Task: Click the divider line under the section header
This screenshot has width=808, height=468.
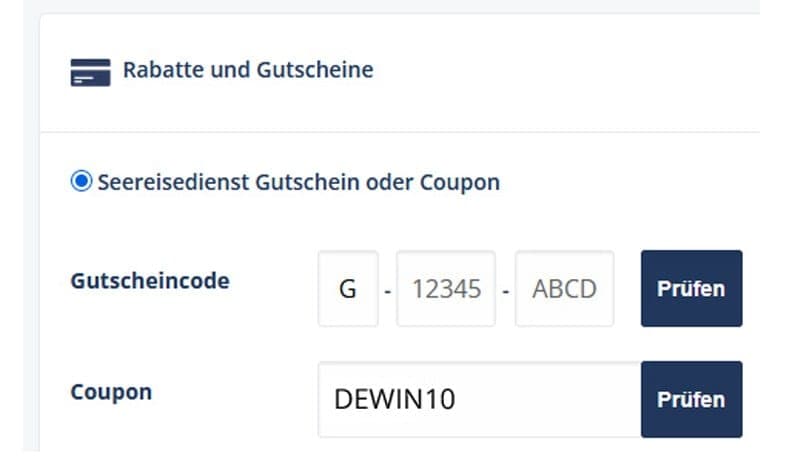Action: pyautogui.click(x=400, y=132)
